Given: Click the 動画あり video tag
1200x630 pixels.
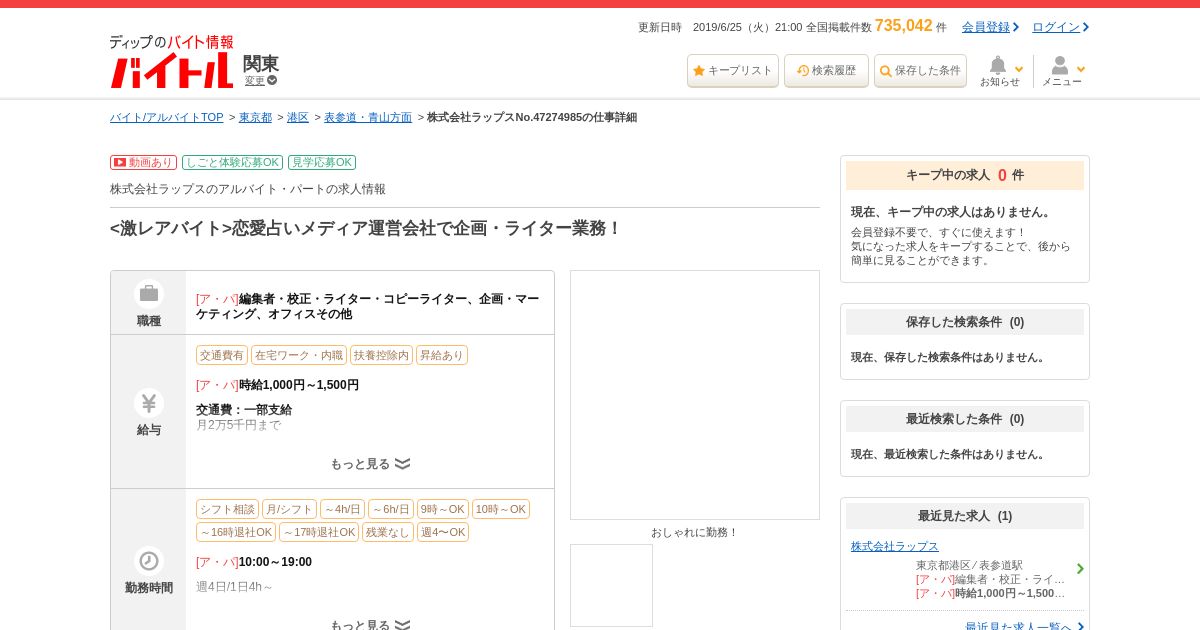Looking at the screenshot, I should pyautogui.click(x=143, y=162).
